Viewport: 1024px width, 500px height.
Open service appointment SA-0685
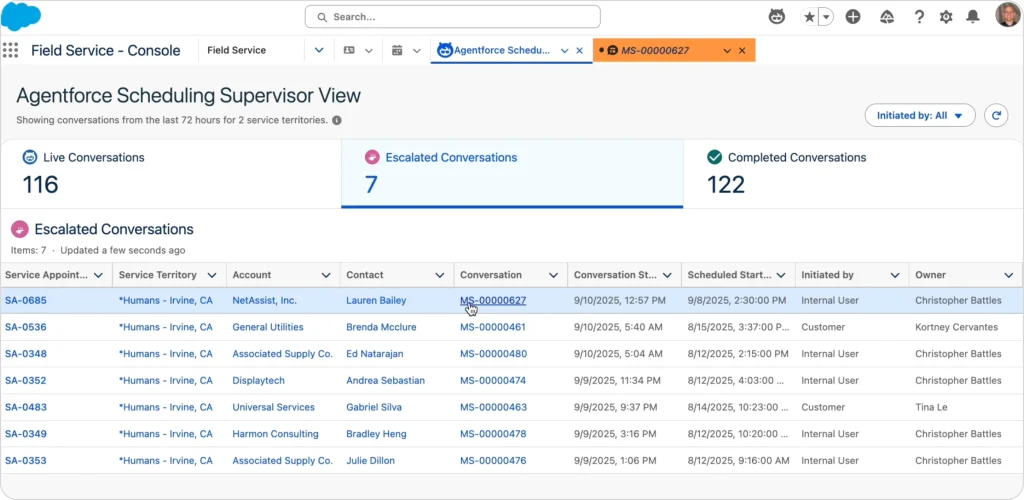[x=25, y=300]
